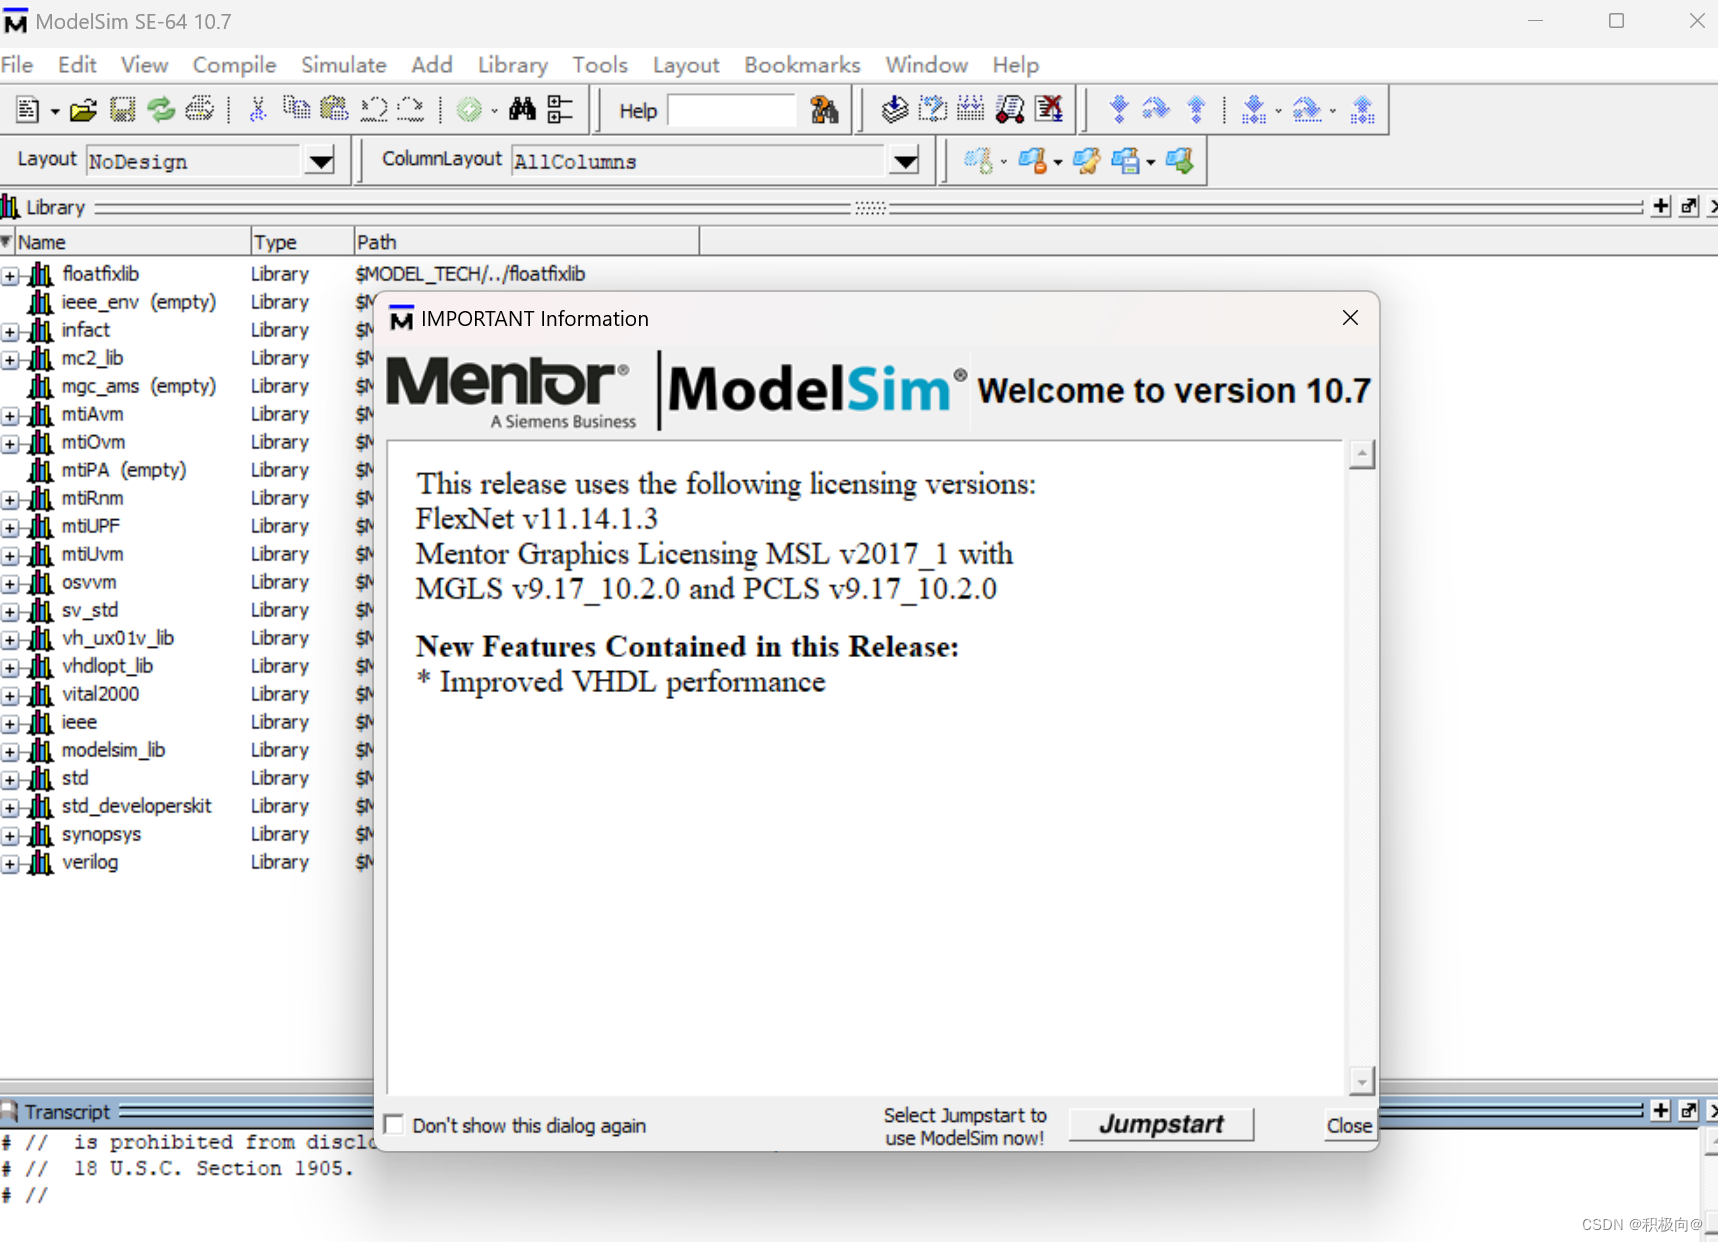Click the Cut scissors icon
Screen dimensions: 1718x1242
click(x=257, y=110)
